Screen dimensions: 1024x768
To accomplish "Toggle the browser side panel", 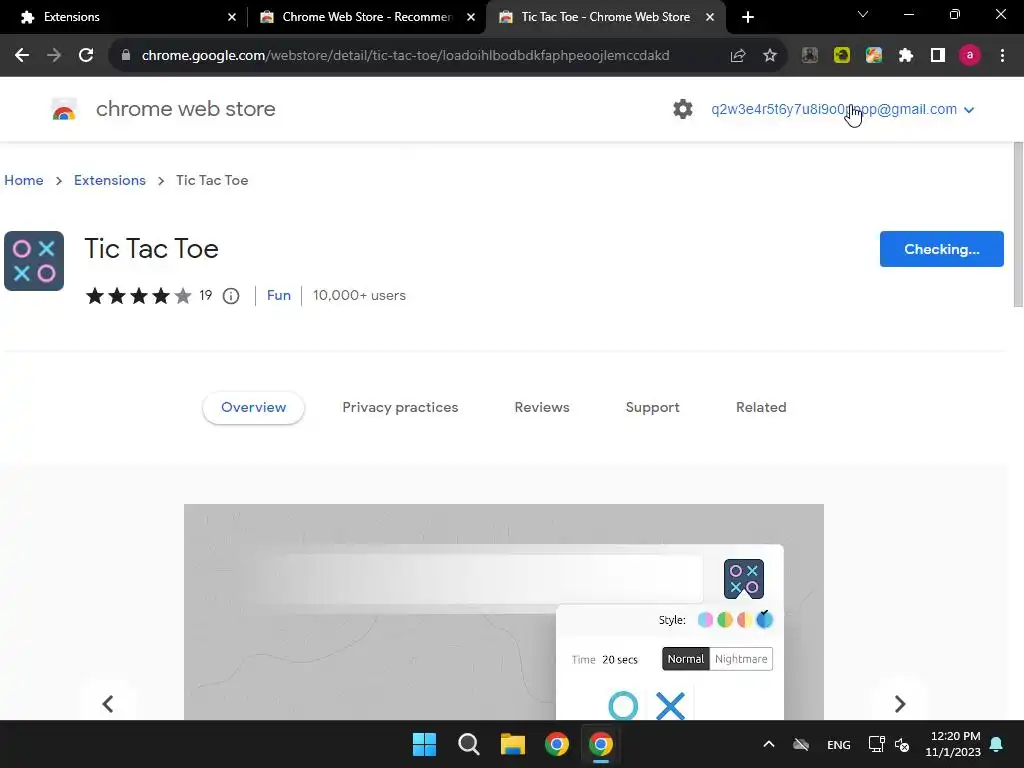I will (938, 56).
